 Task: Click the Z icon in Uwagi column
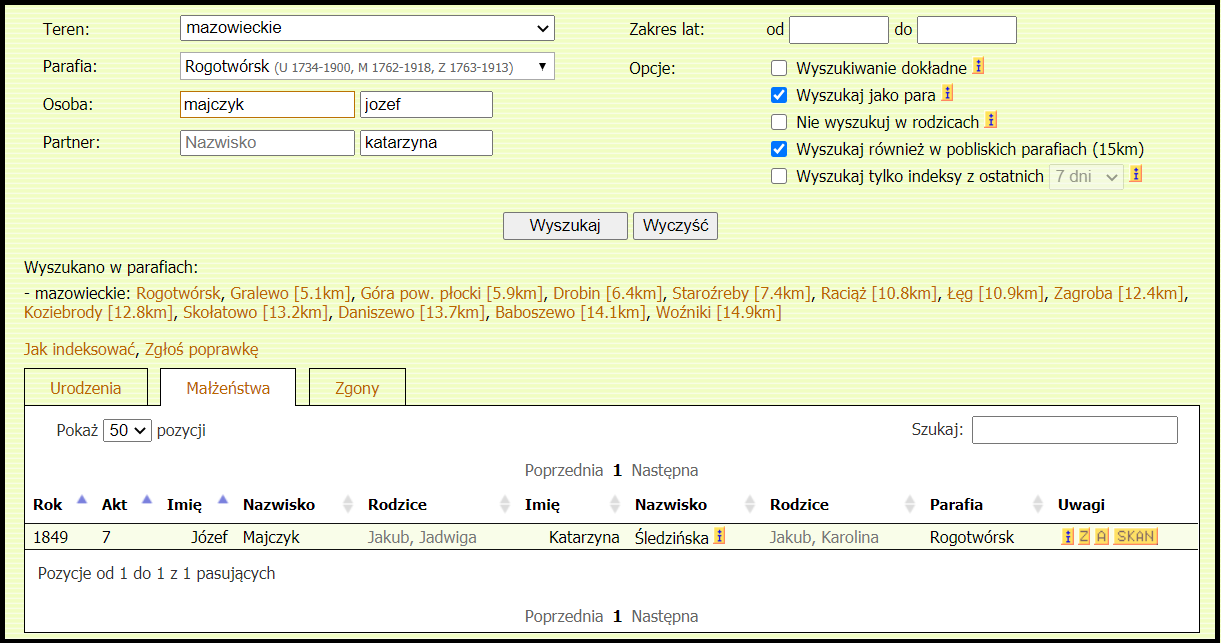pyautogui.click(x=1084, y=537)
